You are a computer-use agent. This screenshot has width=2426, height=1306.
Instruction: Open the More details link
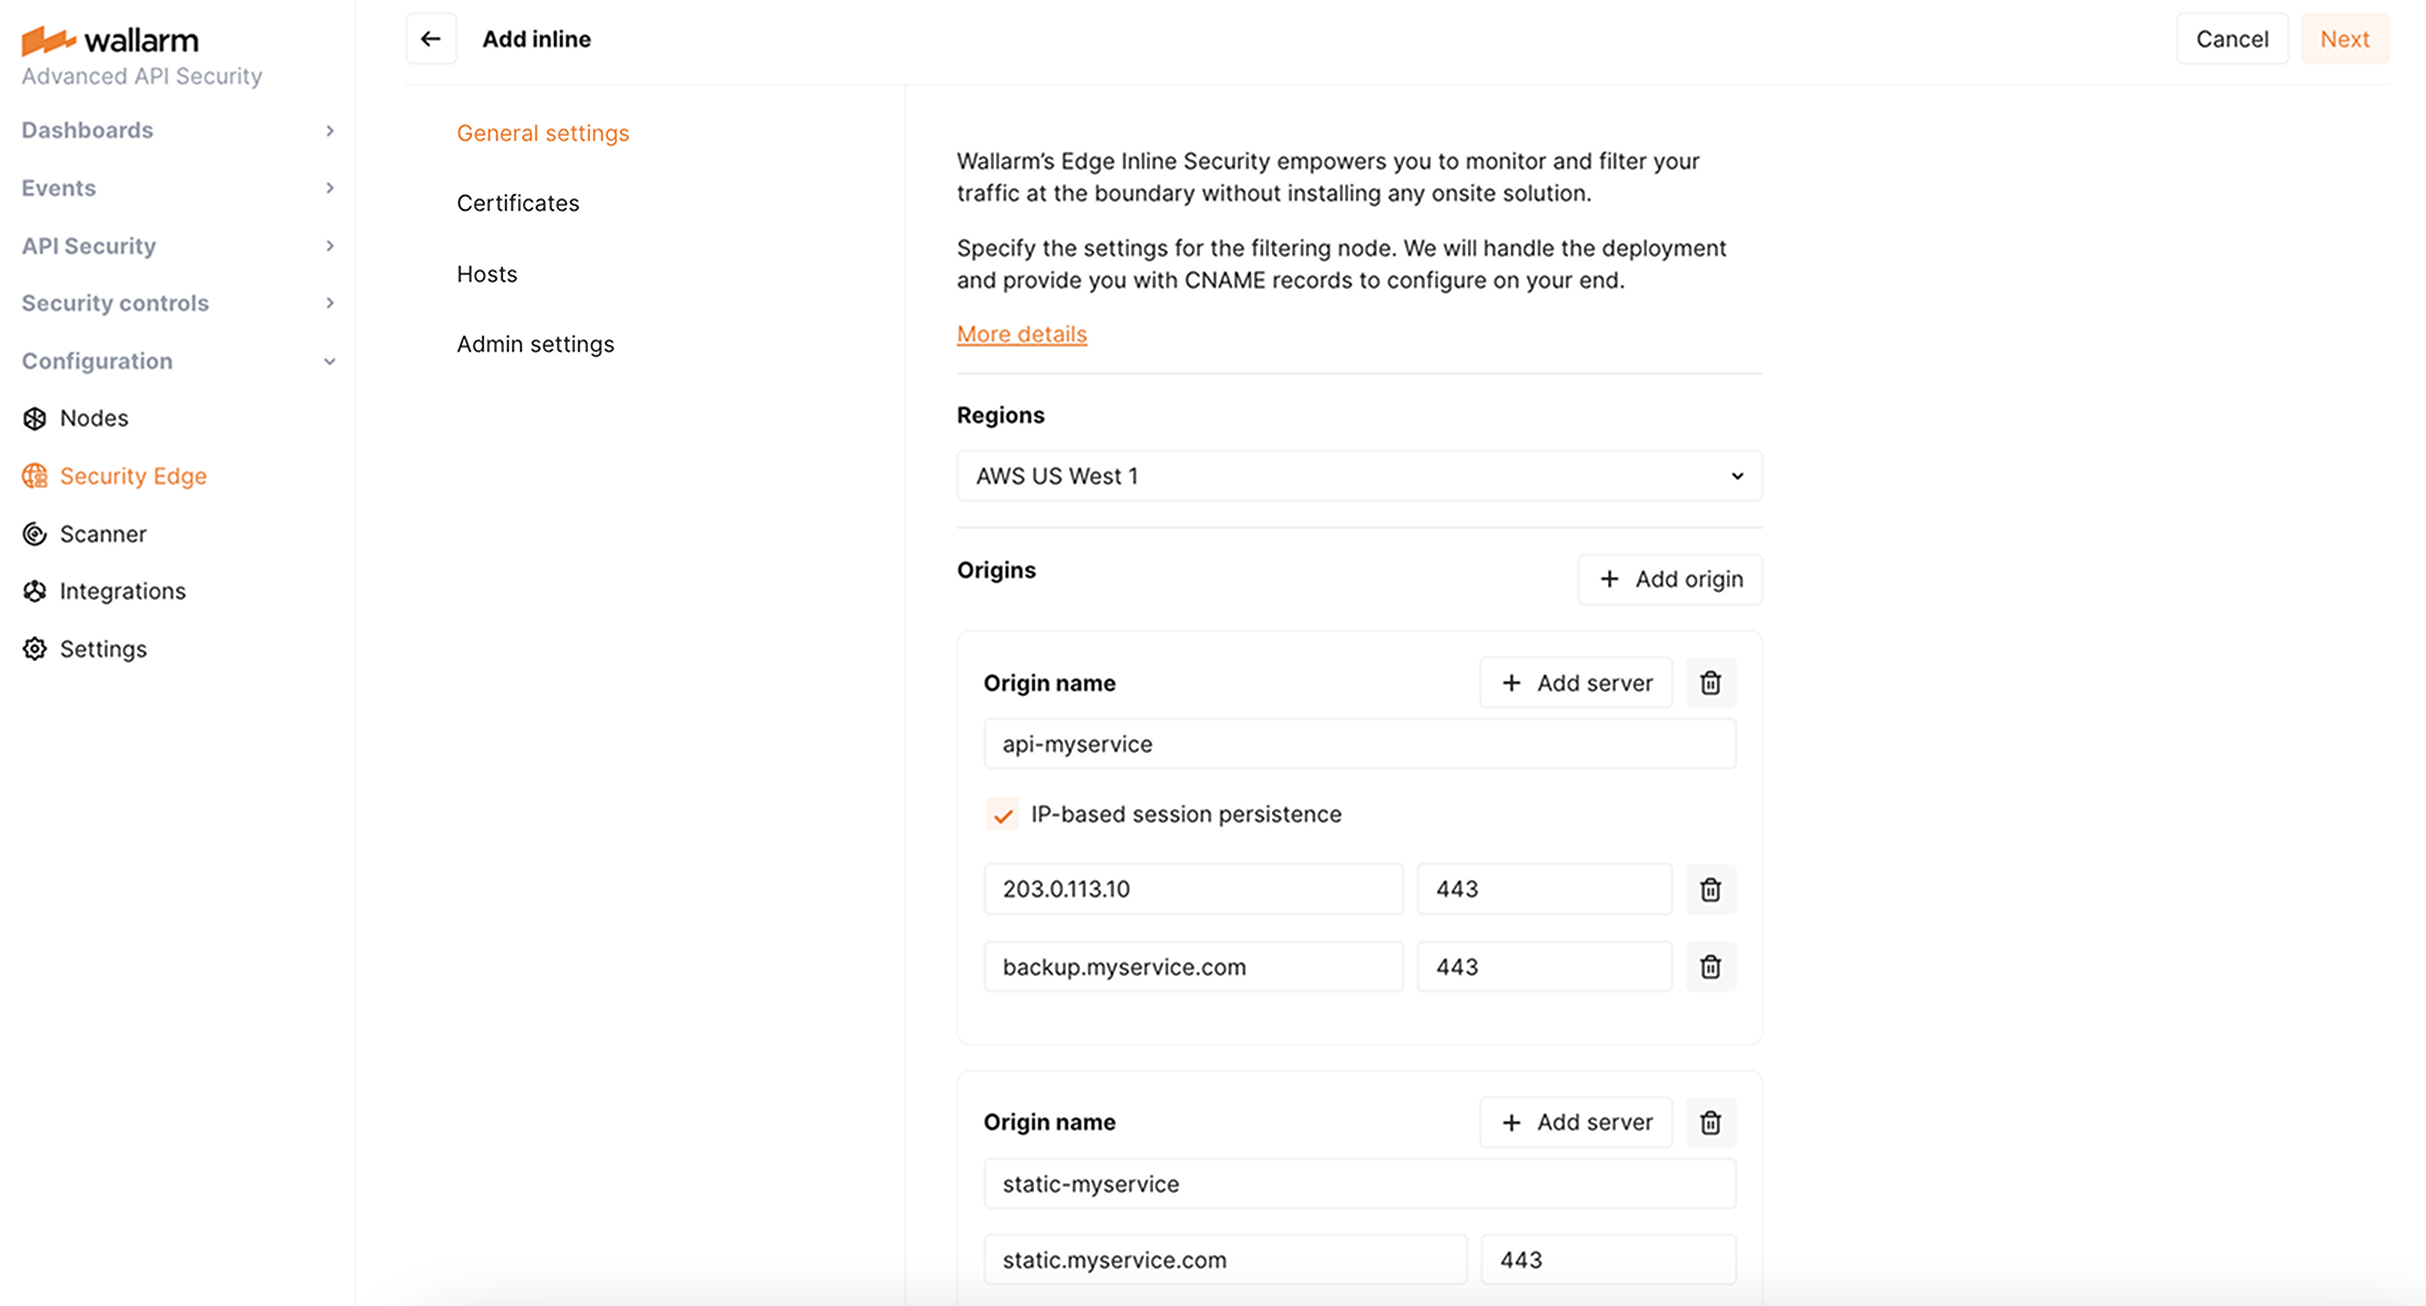pyautogui.click(x=1021, y=334)
